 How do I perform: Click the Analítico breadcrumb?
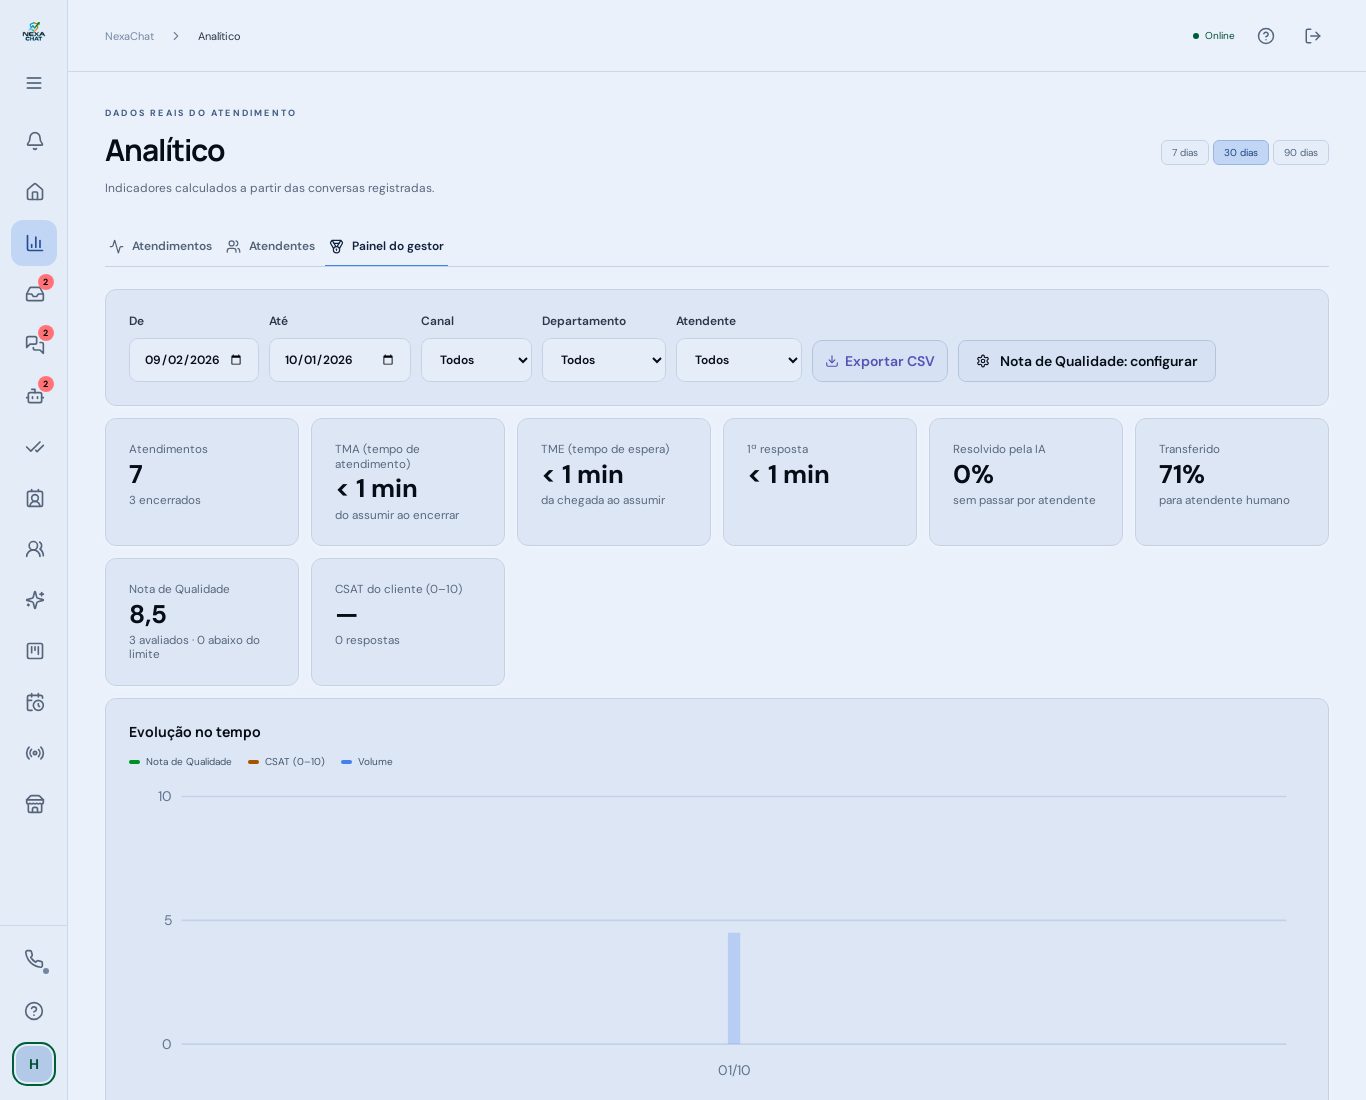(x=219, y=36)
